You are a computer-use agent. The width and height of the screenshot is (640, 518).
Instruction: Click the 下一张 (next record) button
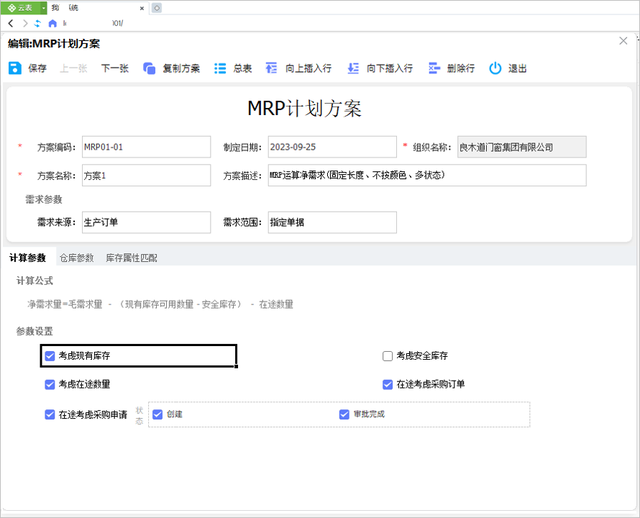115,68
